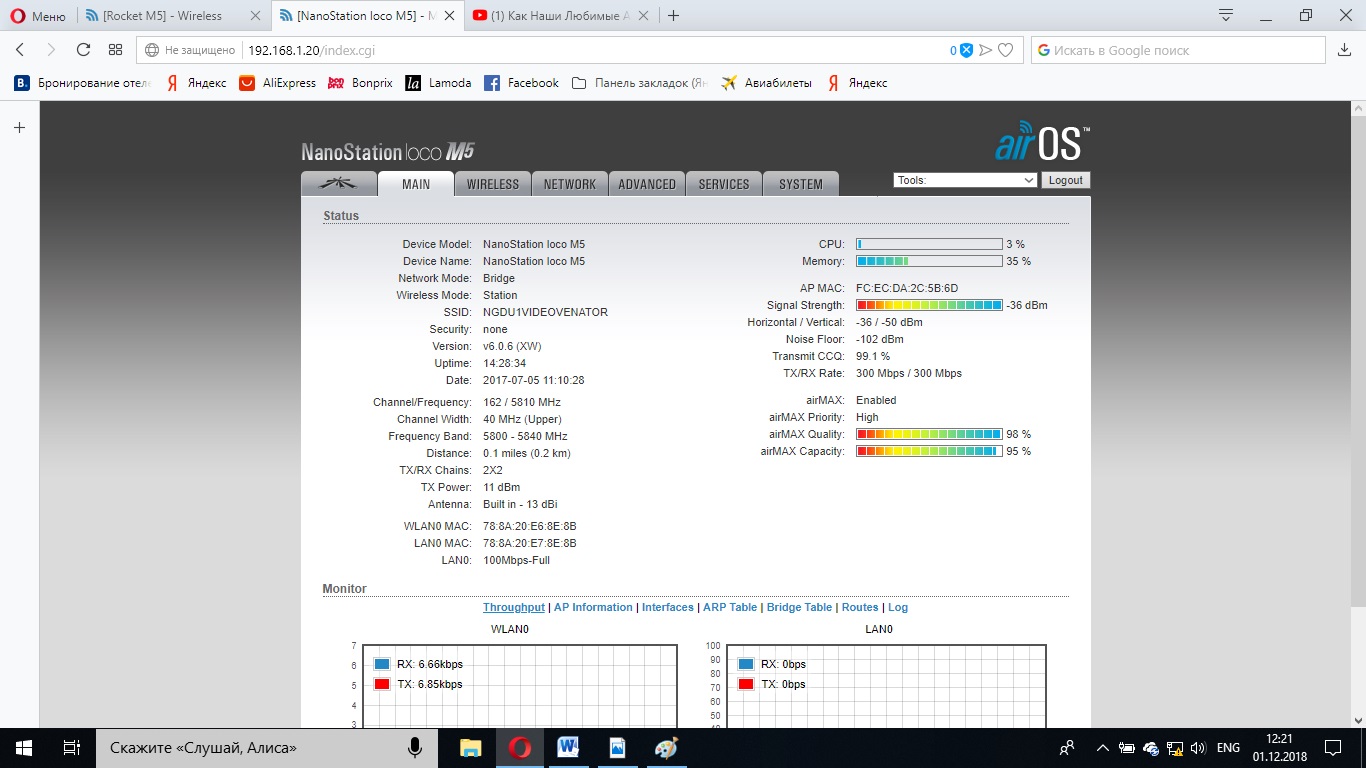
Task: Open the WIRELESS settings tab
Action: 492,184
